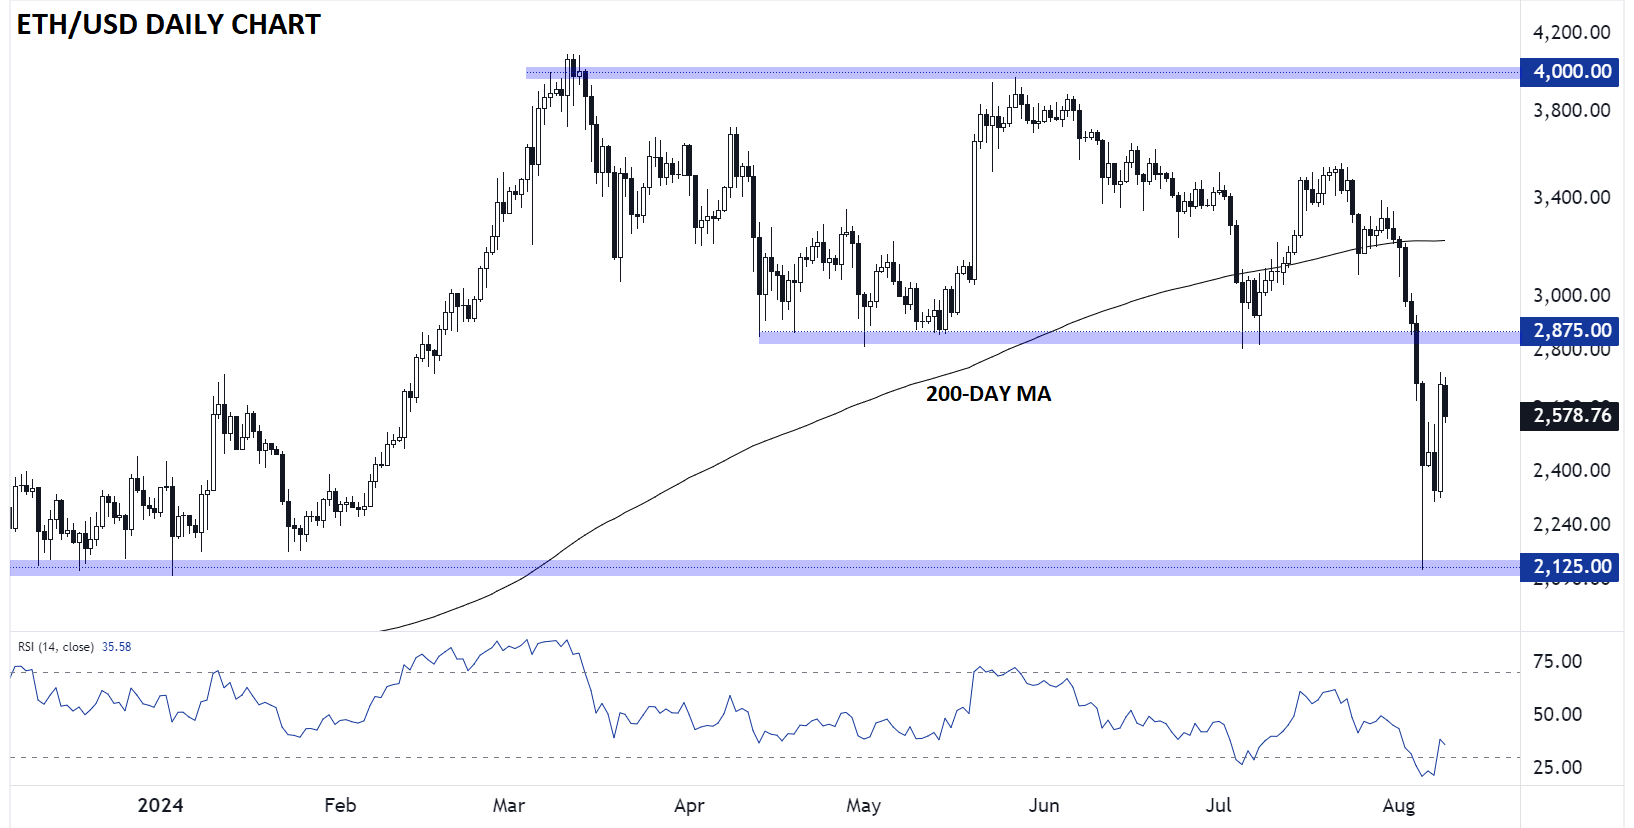The height and width of the screenshot is (828, 1634).
Task: Click the 2,400.00 price axis label
Action: [x=1571, y=470]
